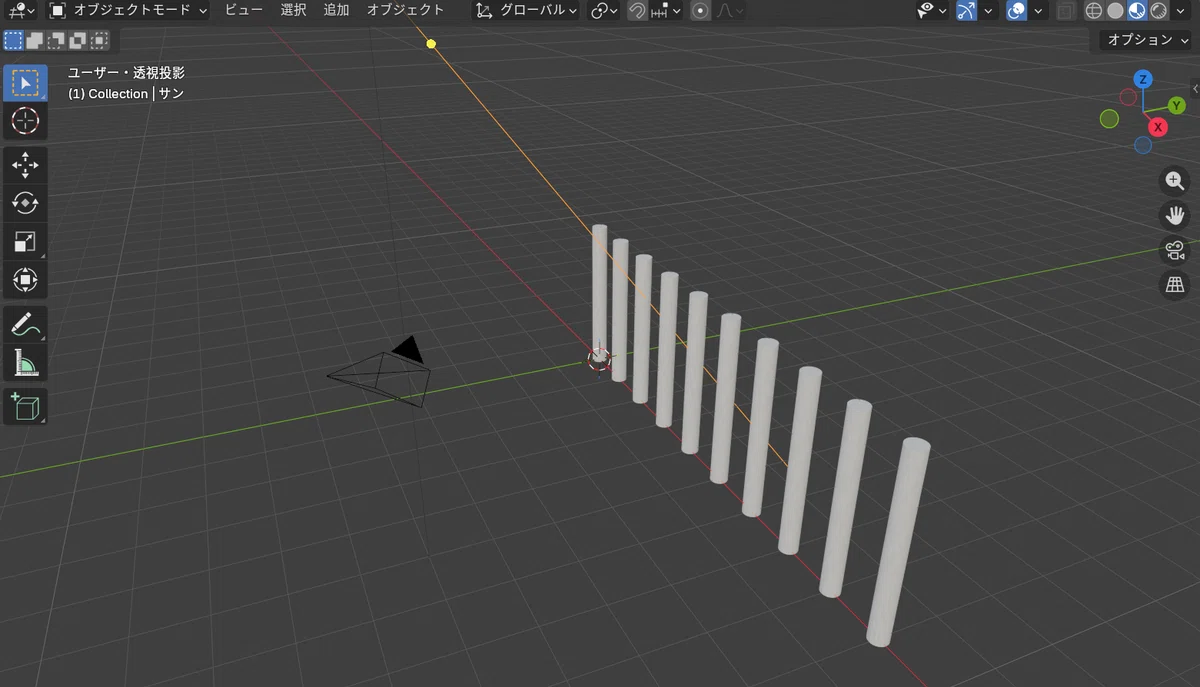Switch perspective/orthographic with grid icon
The width and height of the screenshot is (1200, 687).
(1174, 285)
